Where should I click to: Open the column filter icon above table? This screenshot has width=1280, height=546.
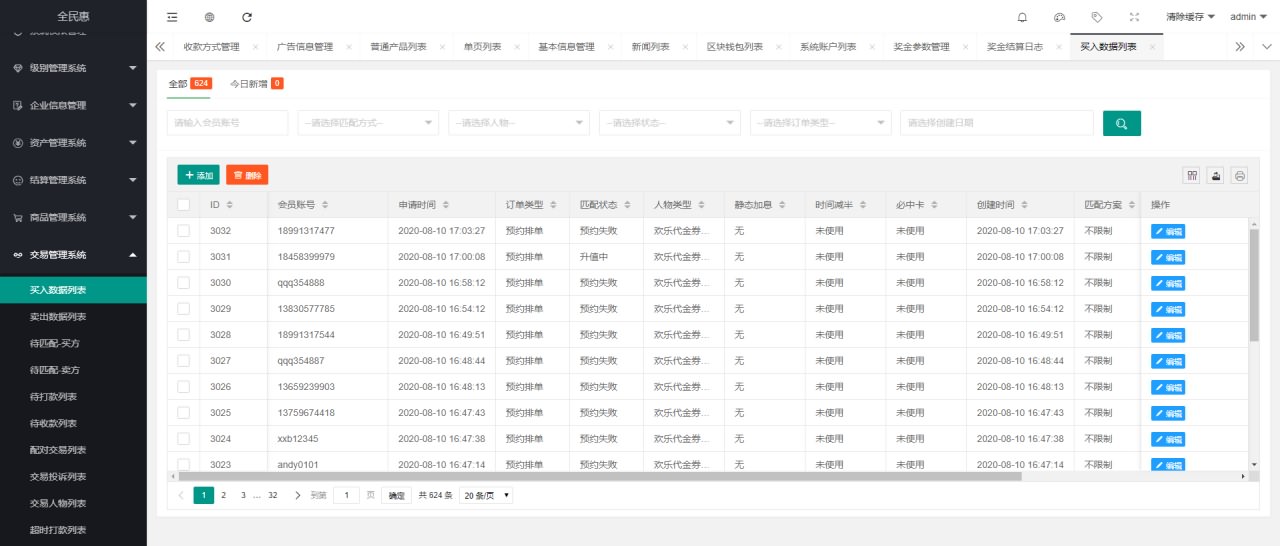click(x=1192, y=175)
